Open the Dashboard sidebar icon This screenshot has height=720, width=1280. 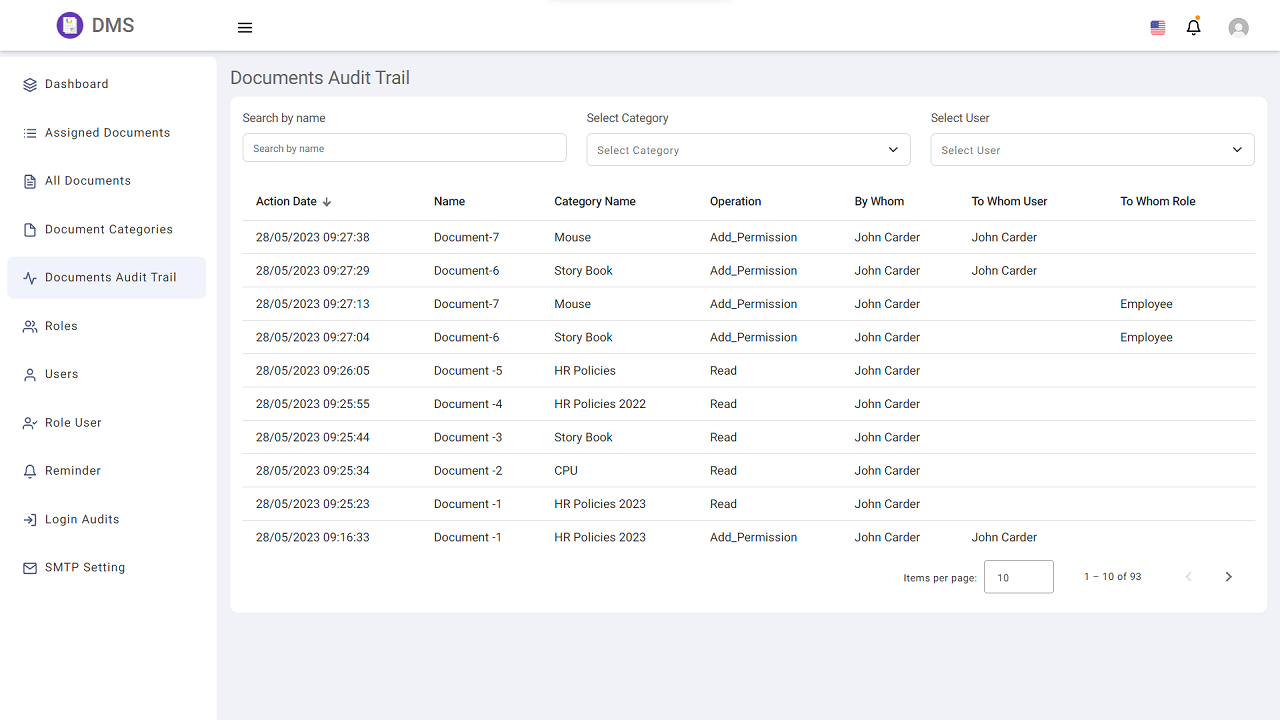[x=29, y=84]
